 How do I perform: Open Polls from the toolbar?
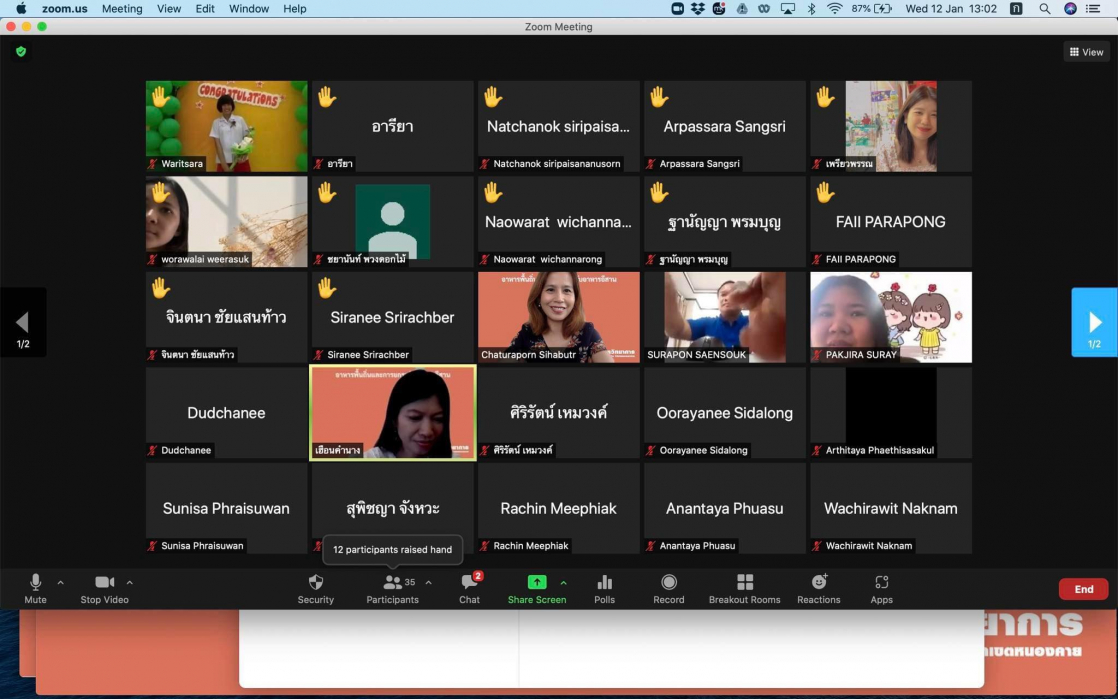tap(604, 583)
